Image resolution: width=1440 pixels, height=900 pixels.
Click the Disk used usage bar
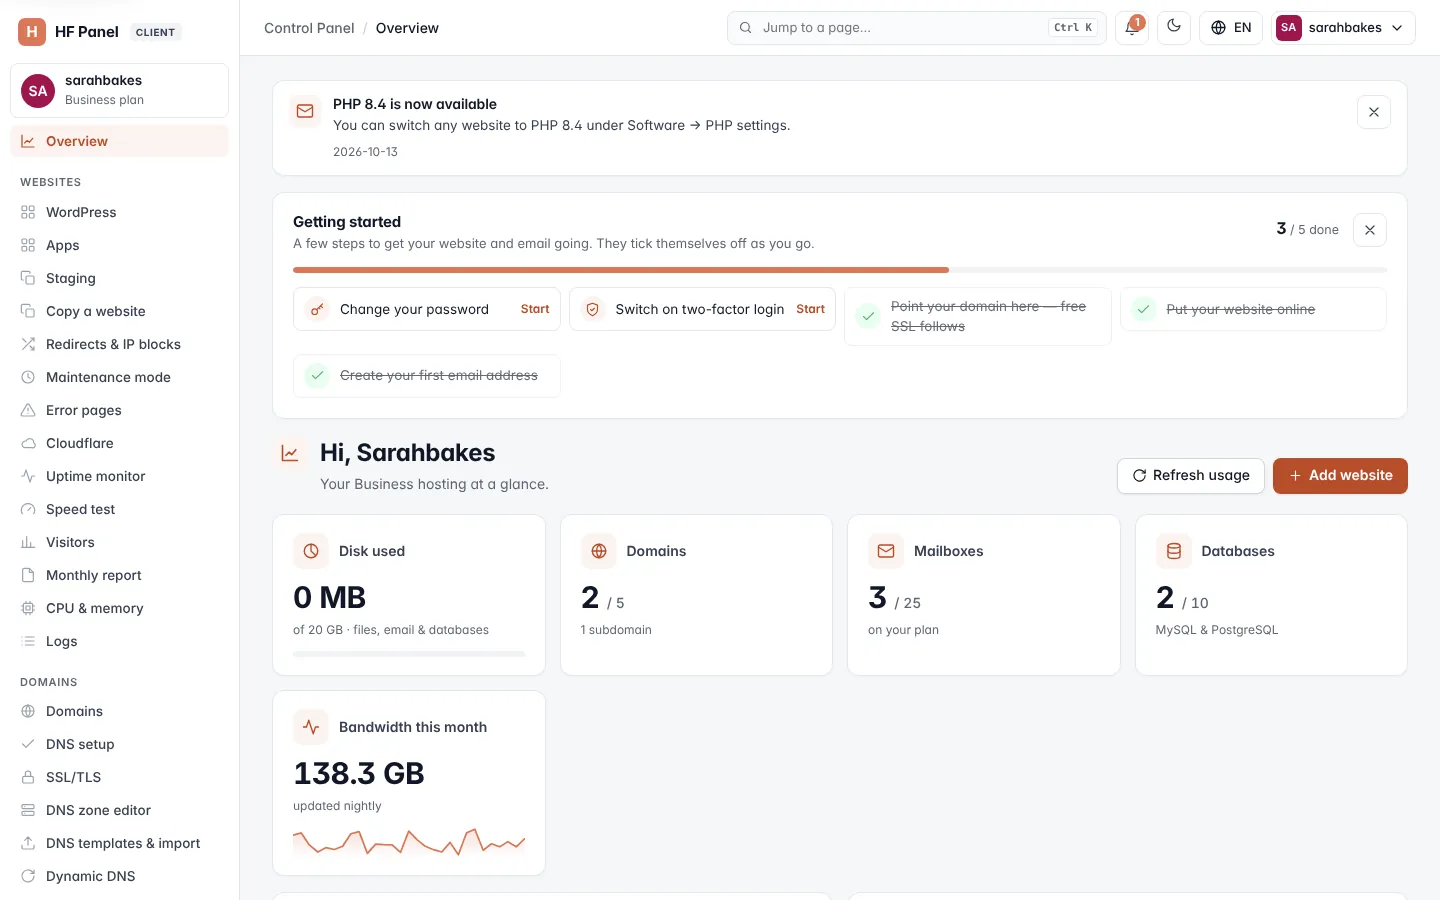409,654
